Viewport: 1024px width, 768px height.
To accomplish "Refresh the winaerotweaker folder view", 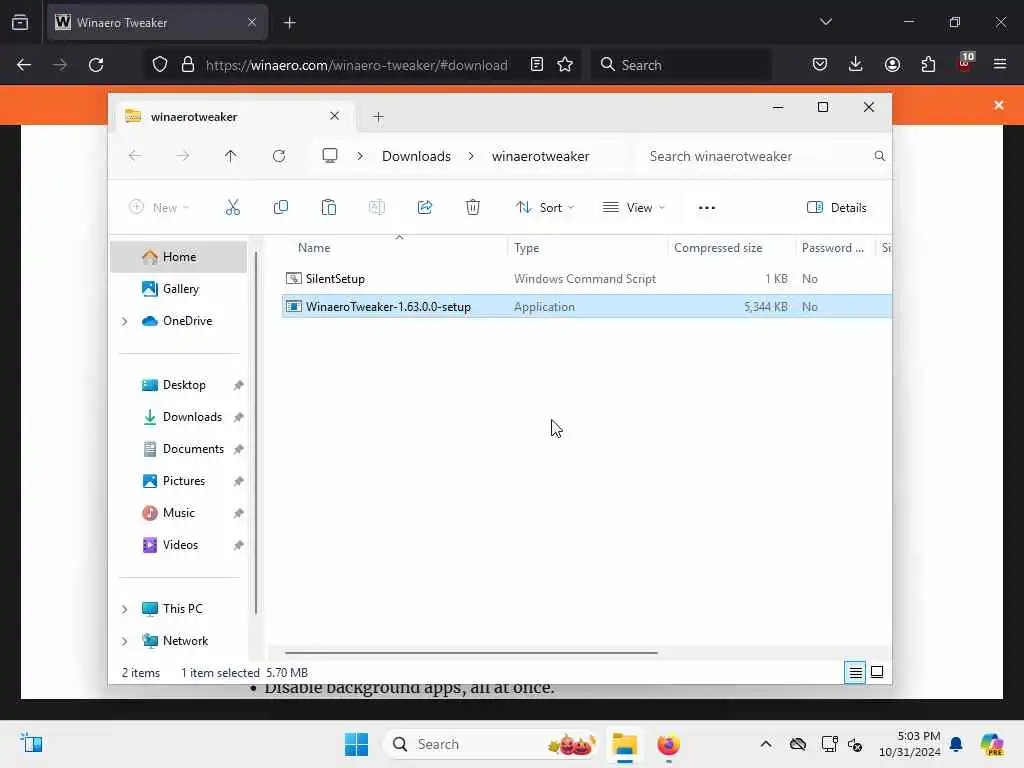I will (279, 156).
